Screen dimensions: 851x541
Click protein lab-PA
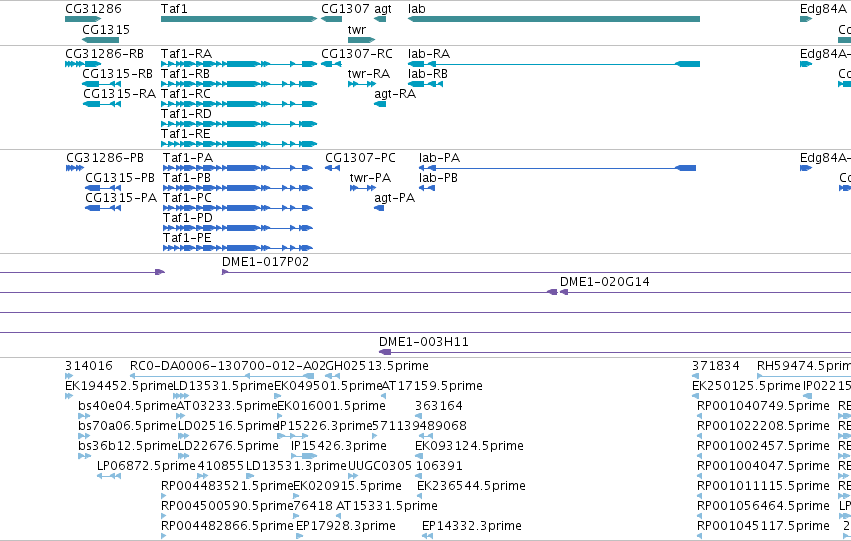click(x=557, y=168)
